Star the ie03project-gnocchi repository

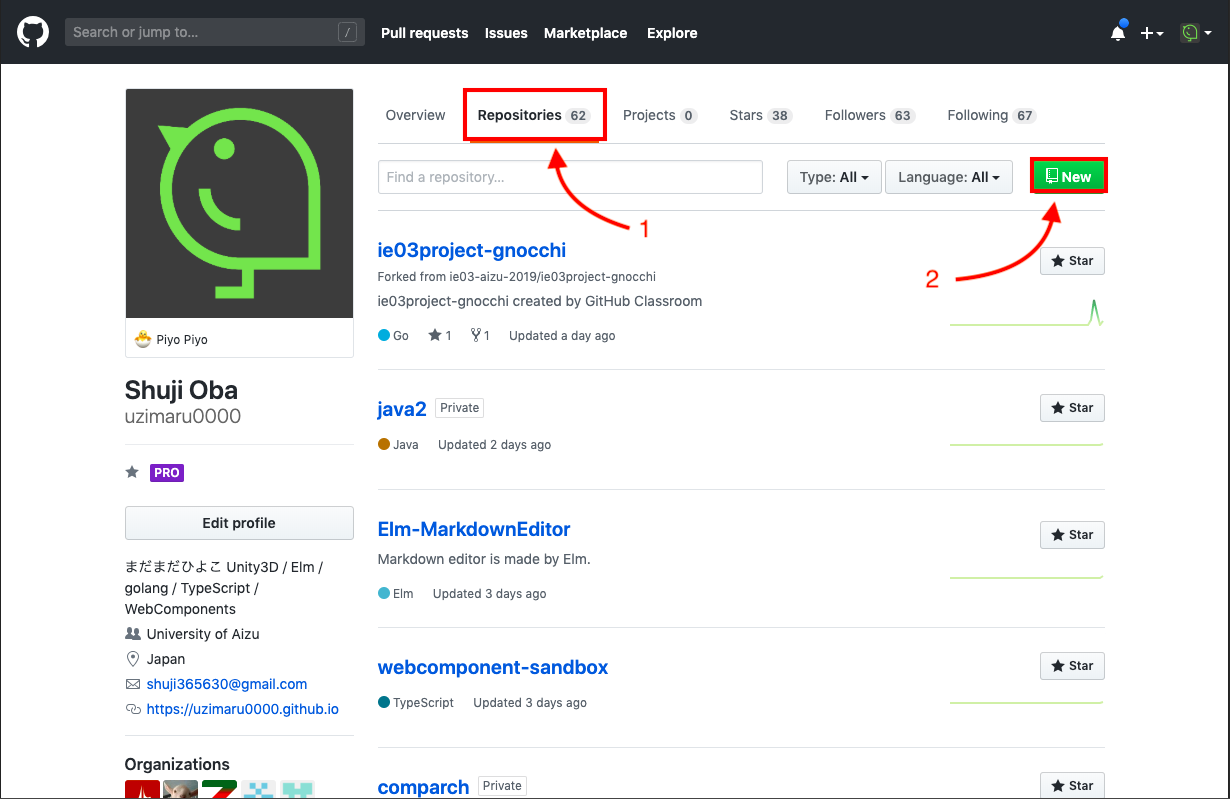tap(1072, 261)
